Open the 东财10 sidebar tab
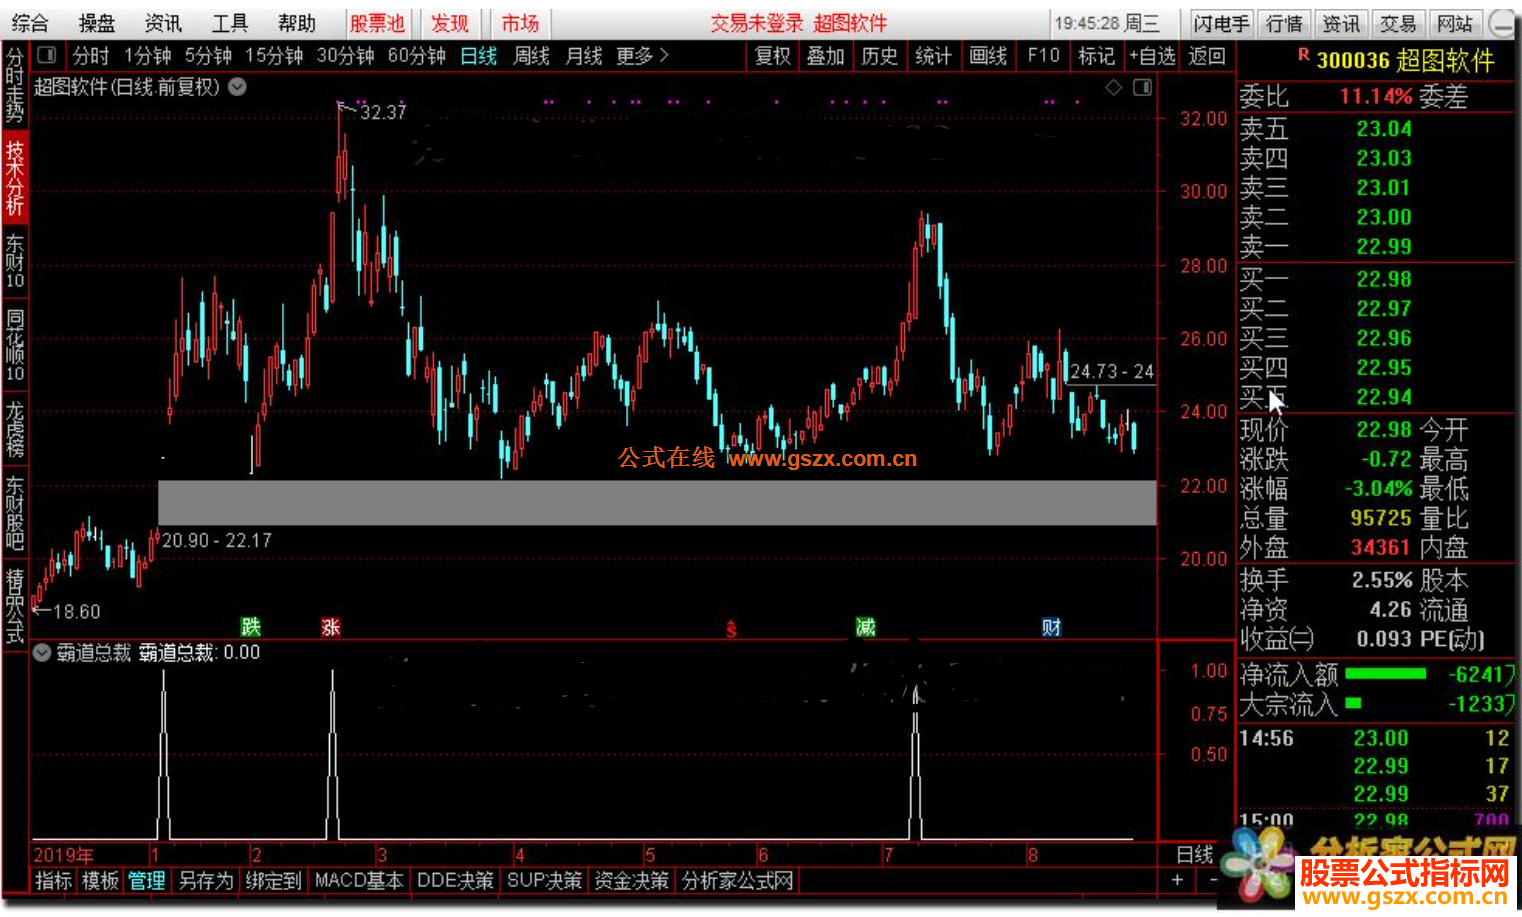The width and height of the screenshot is (1522, 917). 15,261
